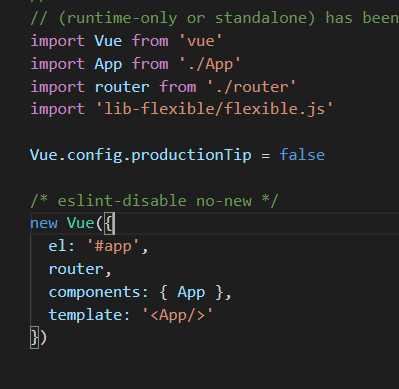Viewport: 399px width, 389px height.
Task: Click the eslint-disable no-new comment
Action: (x=154, y=201)
